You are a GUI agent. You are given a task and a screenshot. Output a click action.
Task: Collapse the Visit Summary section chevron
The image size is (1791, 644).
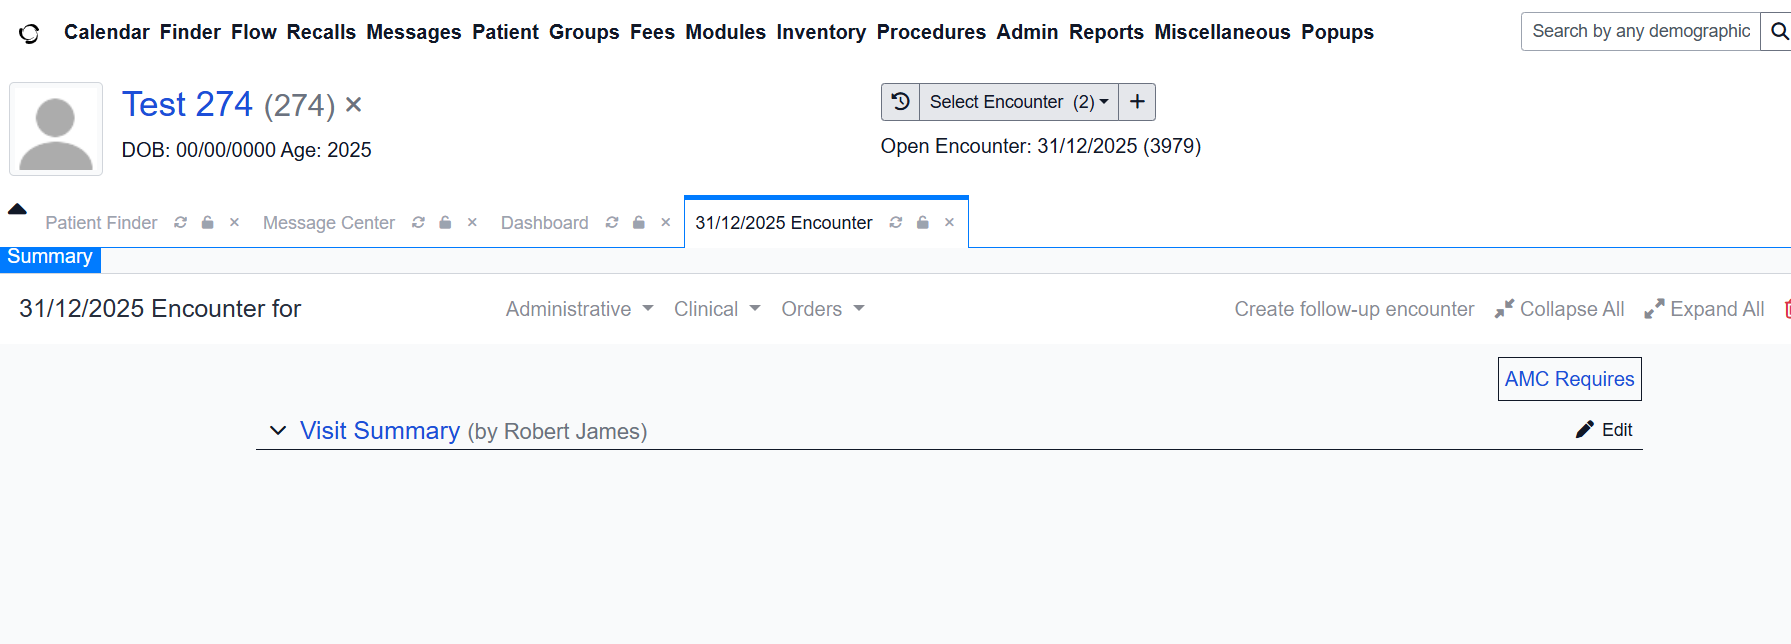click(278, 430)
